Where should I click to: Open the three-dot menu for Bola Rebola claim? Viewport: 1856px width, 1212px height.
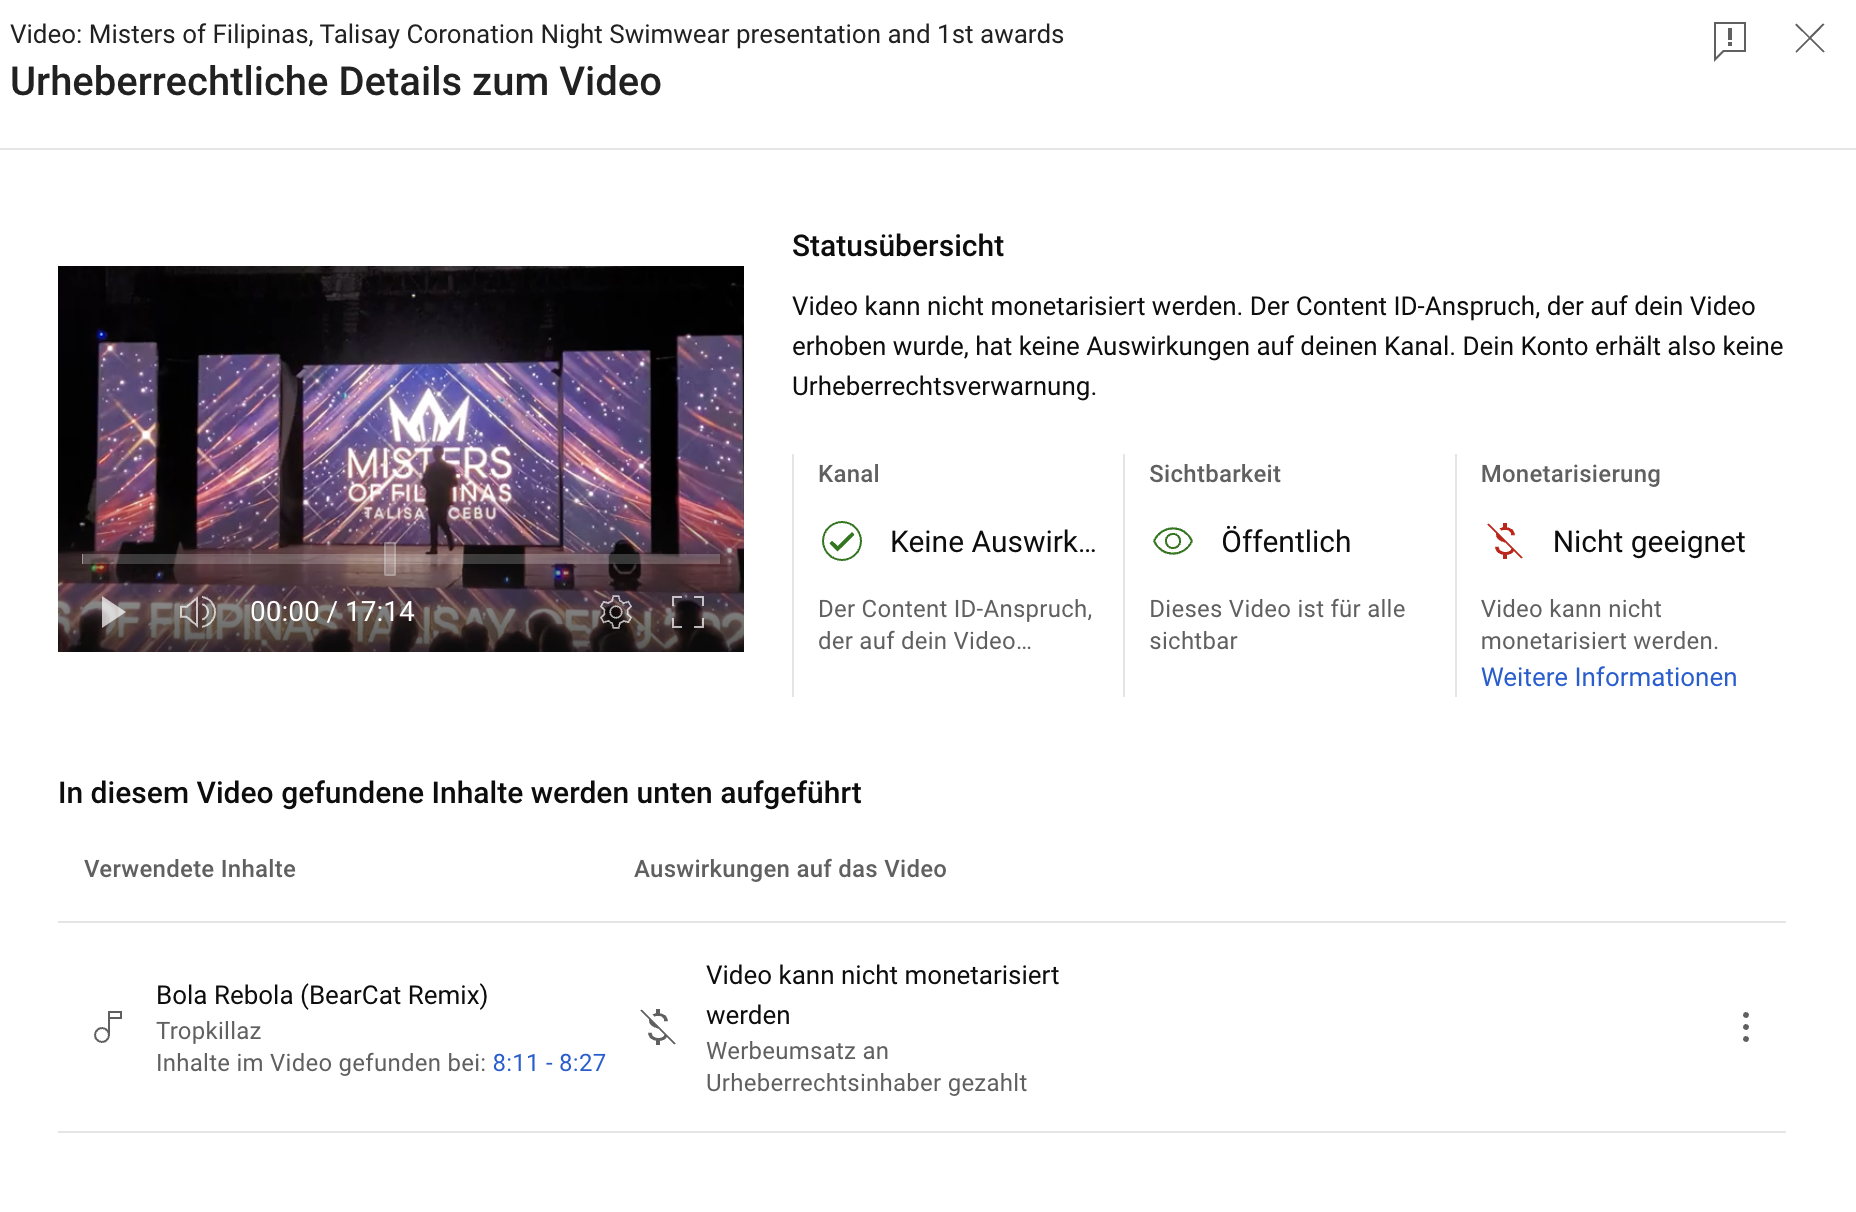tap(1745, 1027)
